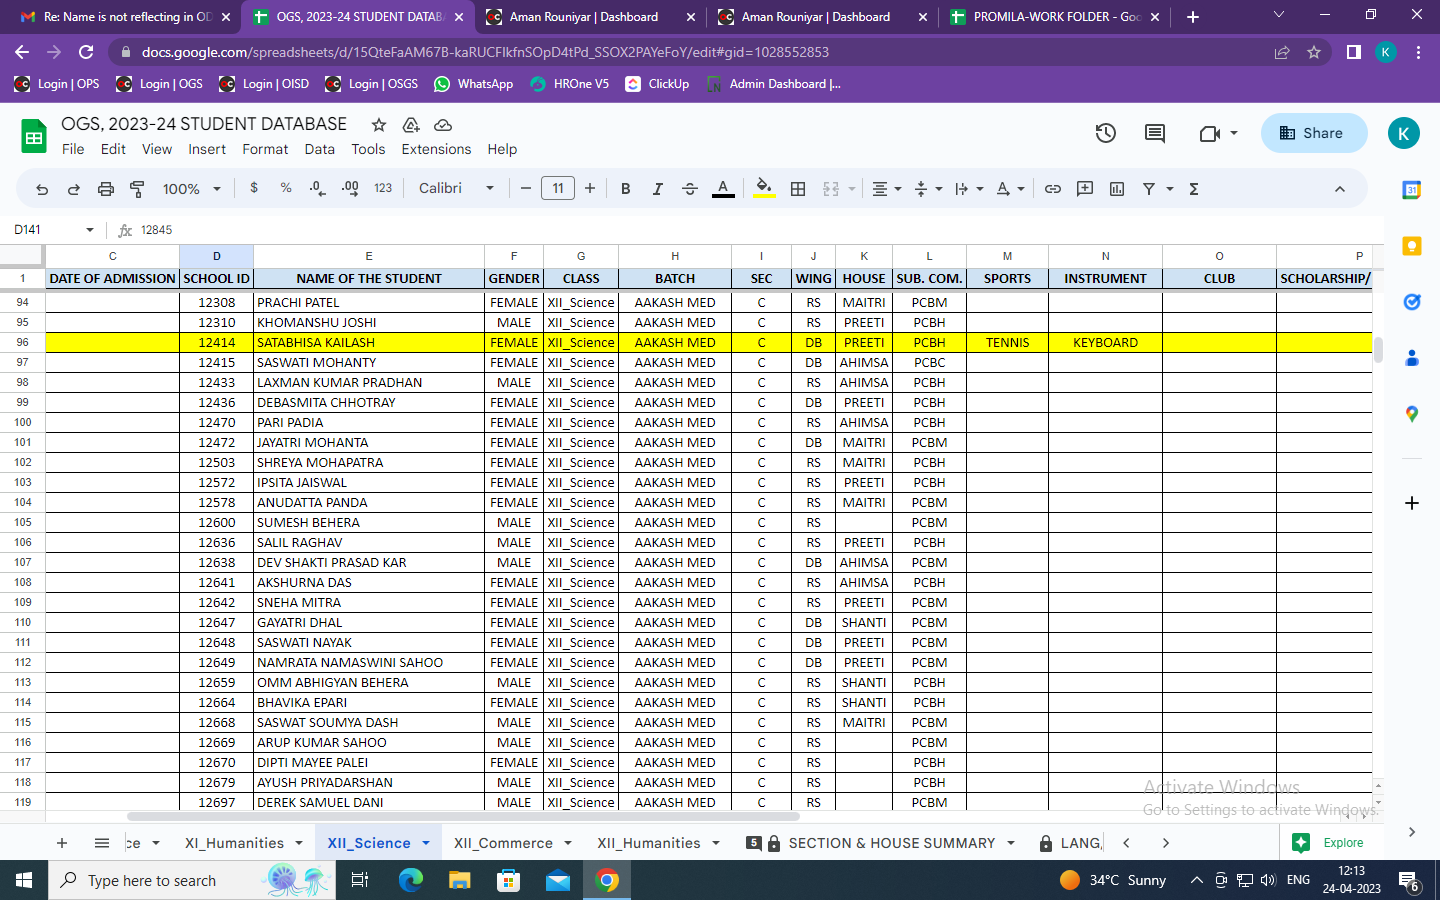Toggle italic formatting

click(658, 189)
